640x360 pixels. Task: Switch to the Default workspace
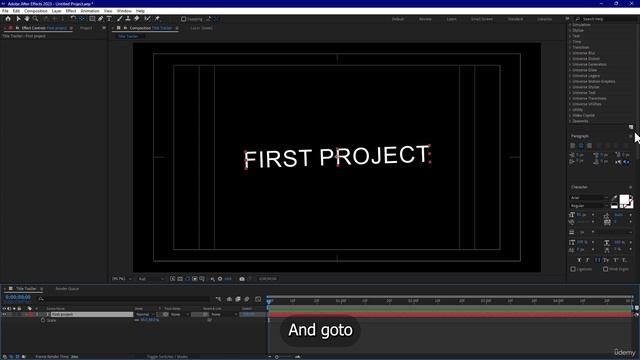(x=398, y=19)
